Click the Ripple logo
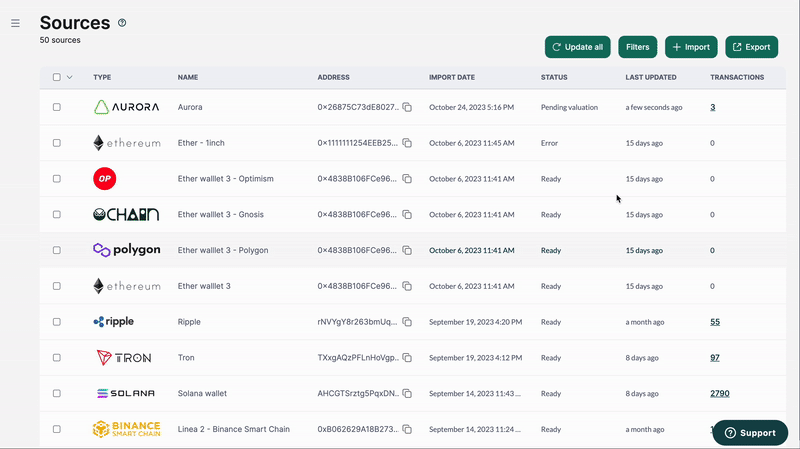This screenshot has width=800, height=449. pyautogui.click(x=113, y=321)
